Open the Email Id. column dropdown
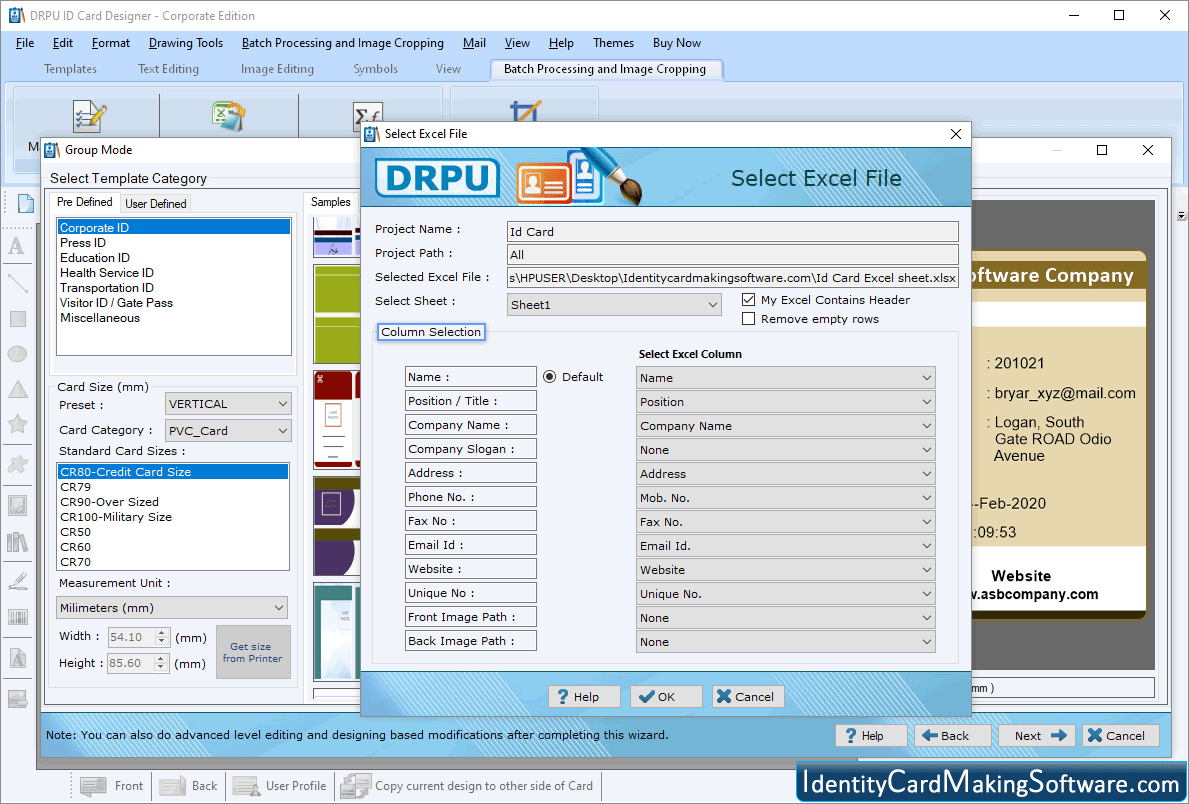This screenshot has height=804, width=1189. 786,545
